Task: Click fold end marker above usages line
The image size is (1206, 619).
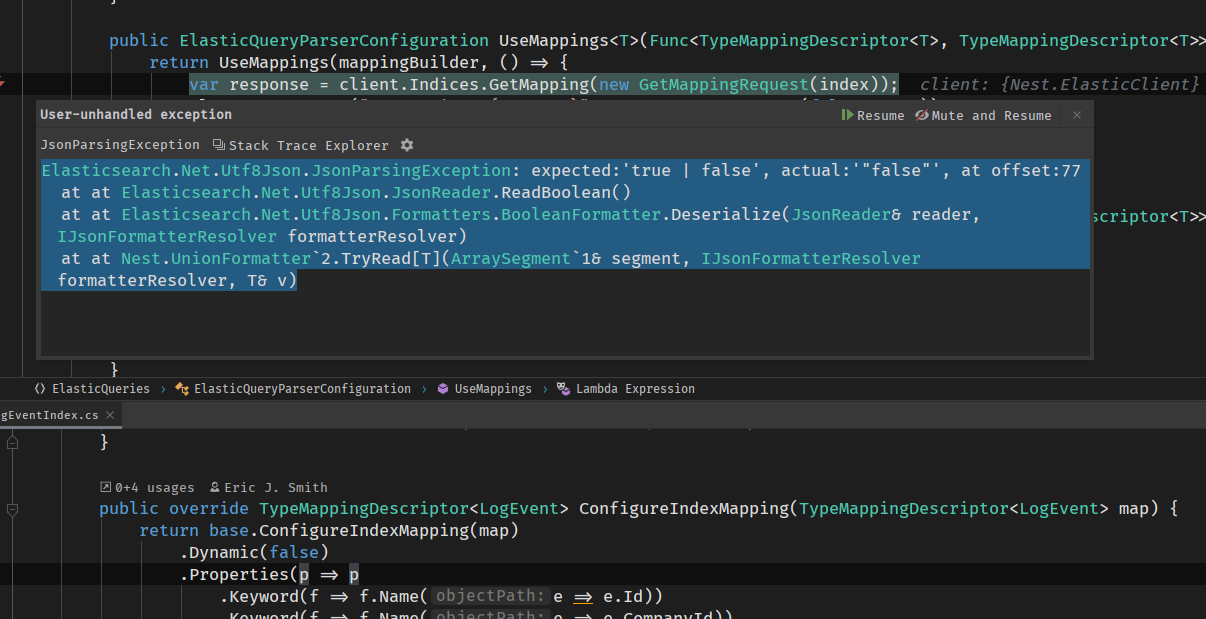Action: click(12, 441)
